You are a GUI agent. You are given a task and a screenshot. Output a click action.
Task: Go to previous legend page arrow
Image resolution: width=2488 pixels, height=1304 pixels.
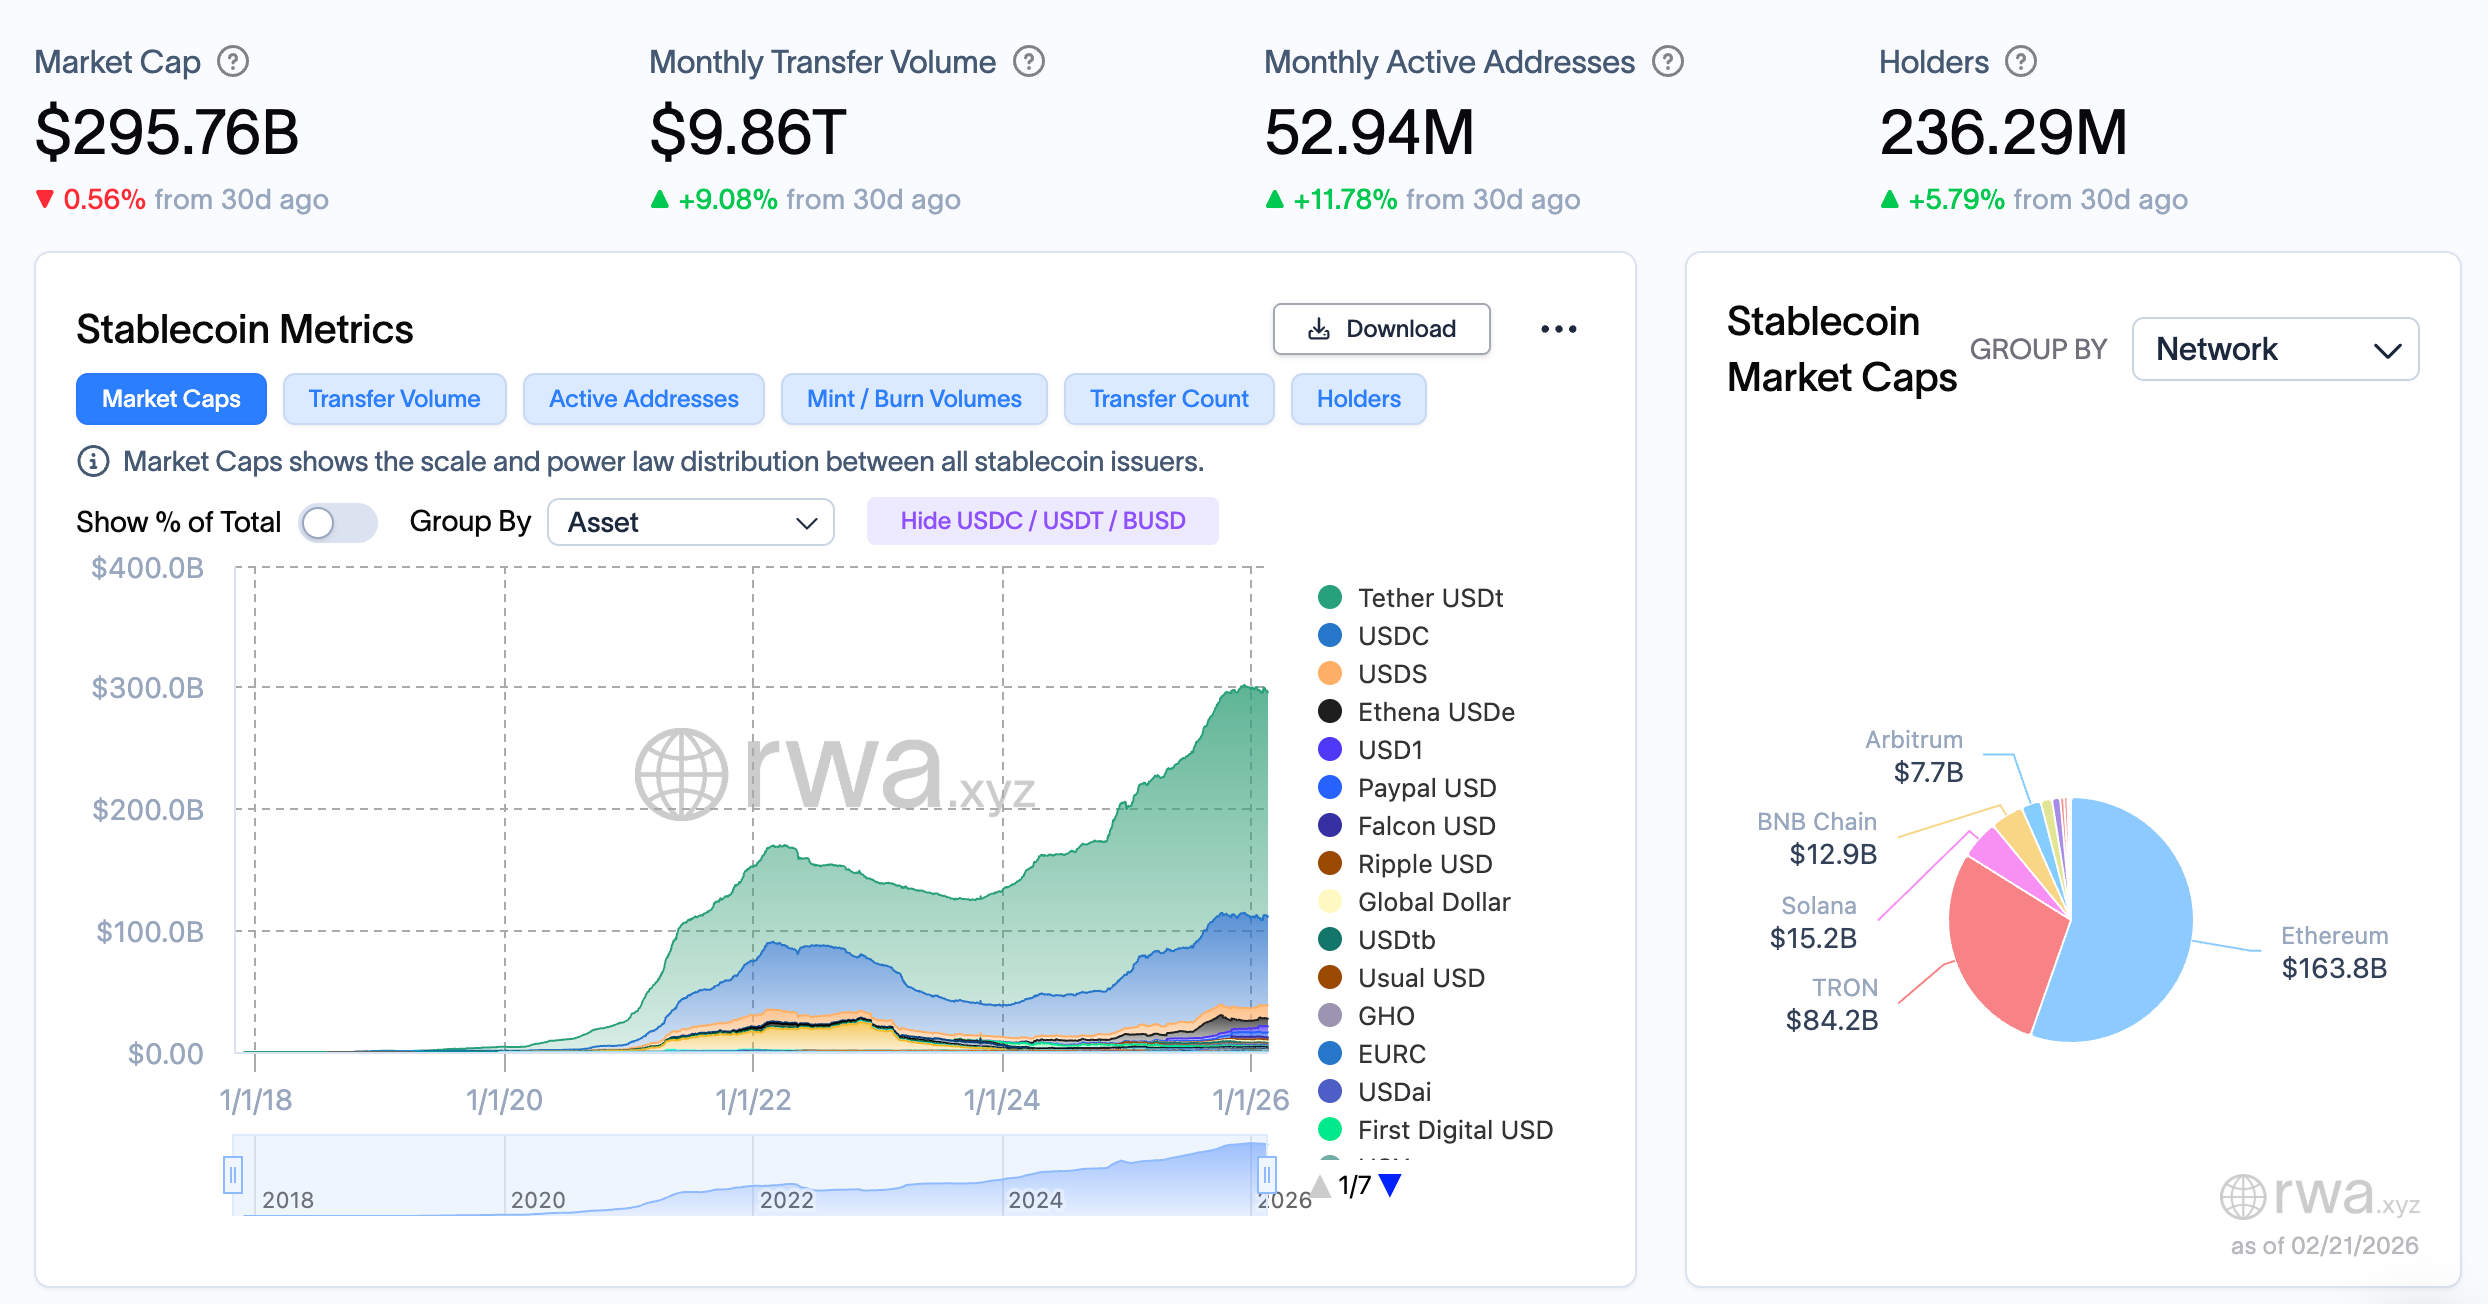(1321, 1186)
